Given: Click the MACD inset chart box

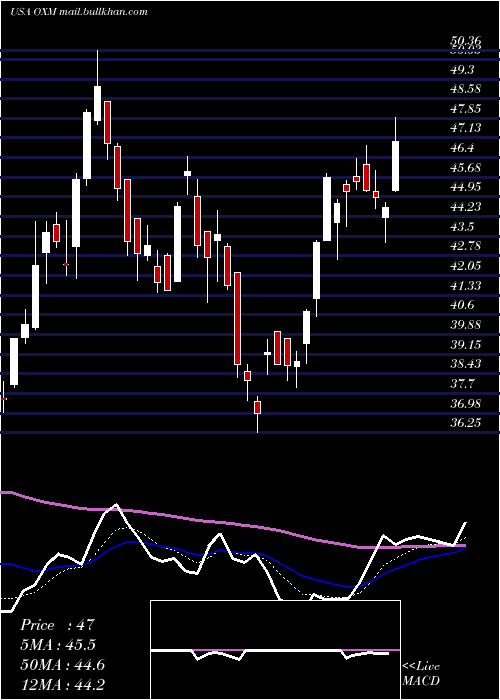Looking at the screenshot, I should [275, 650].
